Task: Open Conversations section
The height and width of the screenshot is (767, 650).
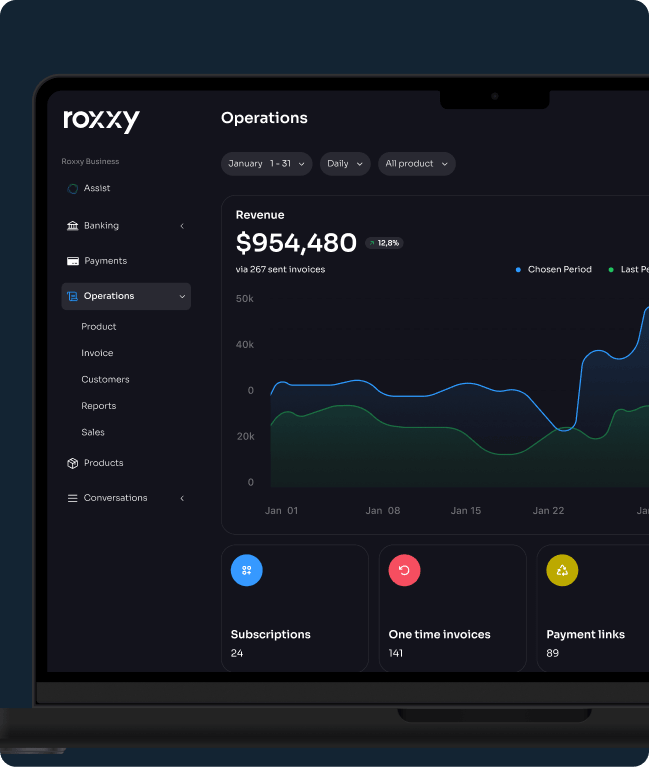Action: point(115,498)
